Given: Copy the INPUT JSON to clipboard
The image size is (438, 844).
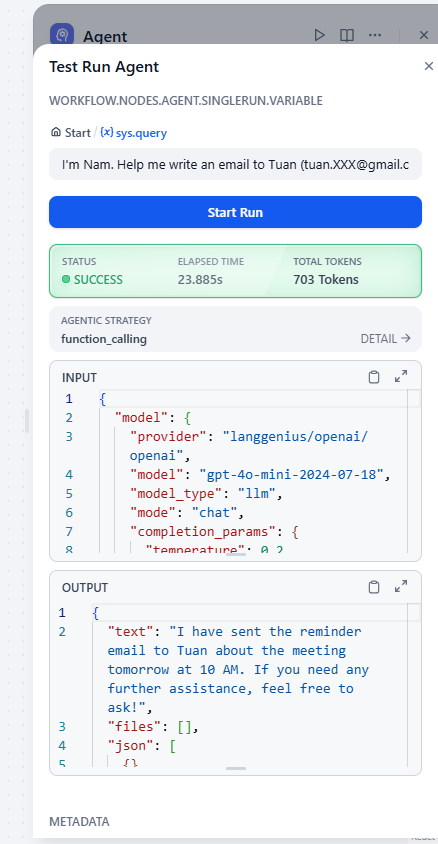Looking at the screenshot, I should pos(374,377).
